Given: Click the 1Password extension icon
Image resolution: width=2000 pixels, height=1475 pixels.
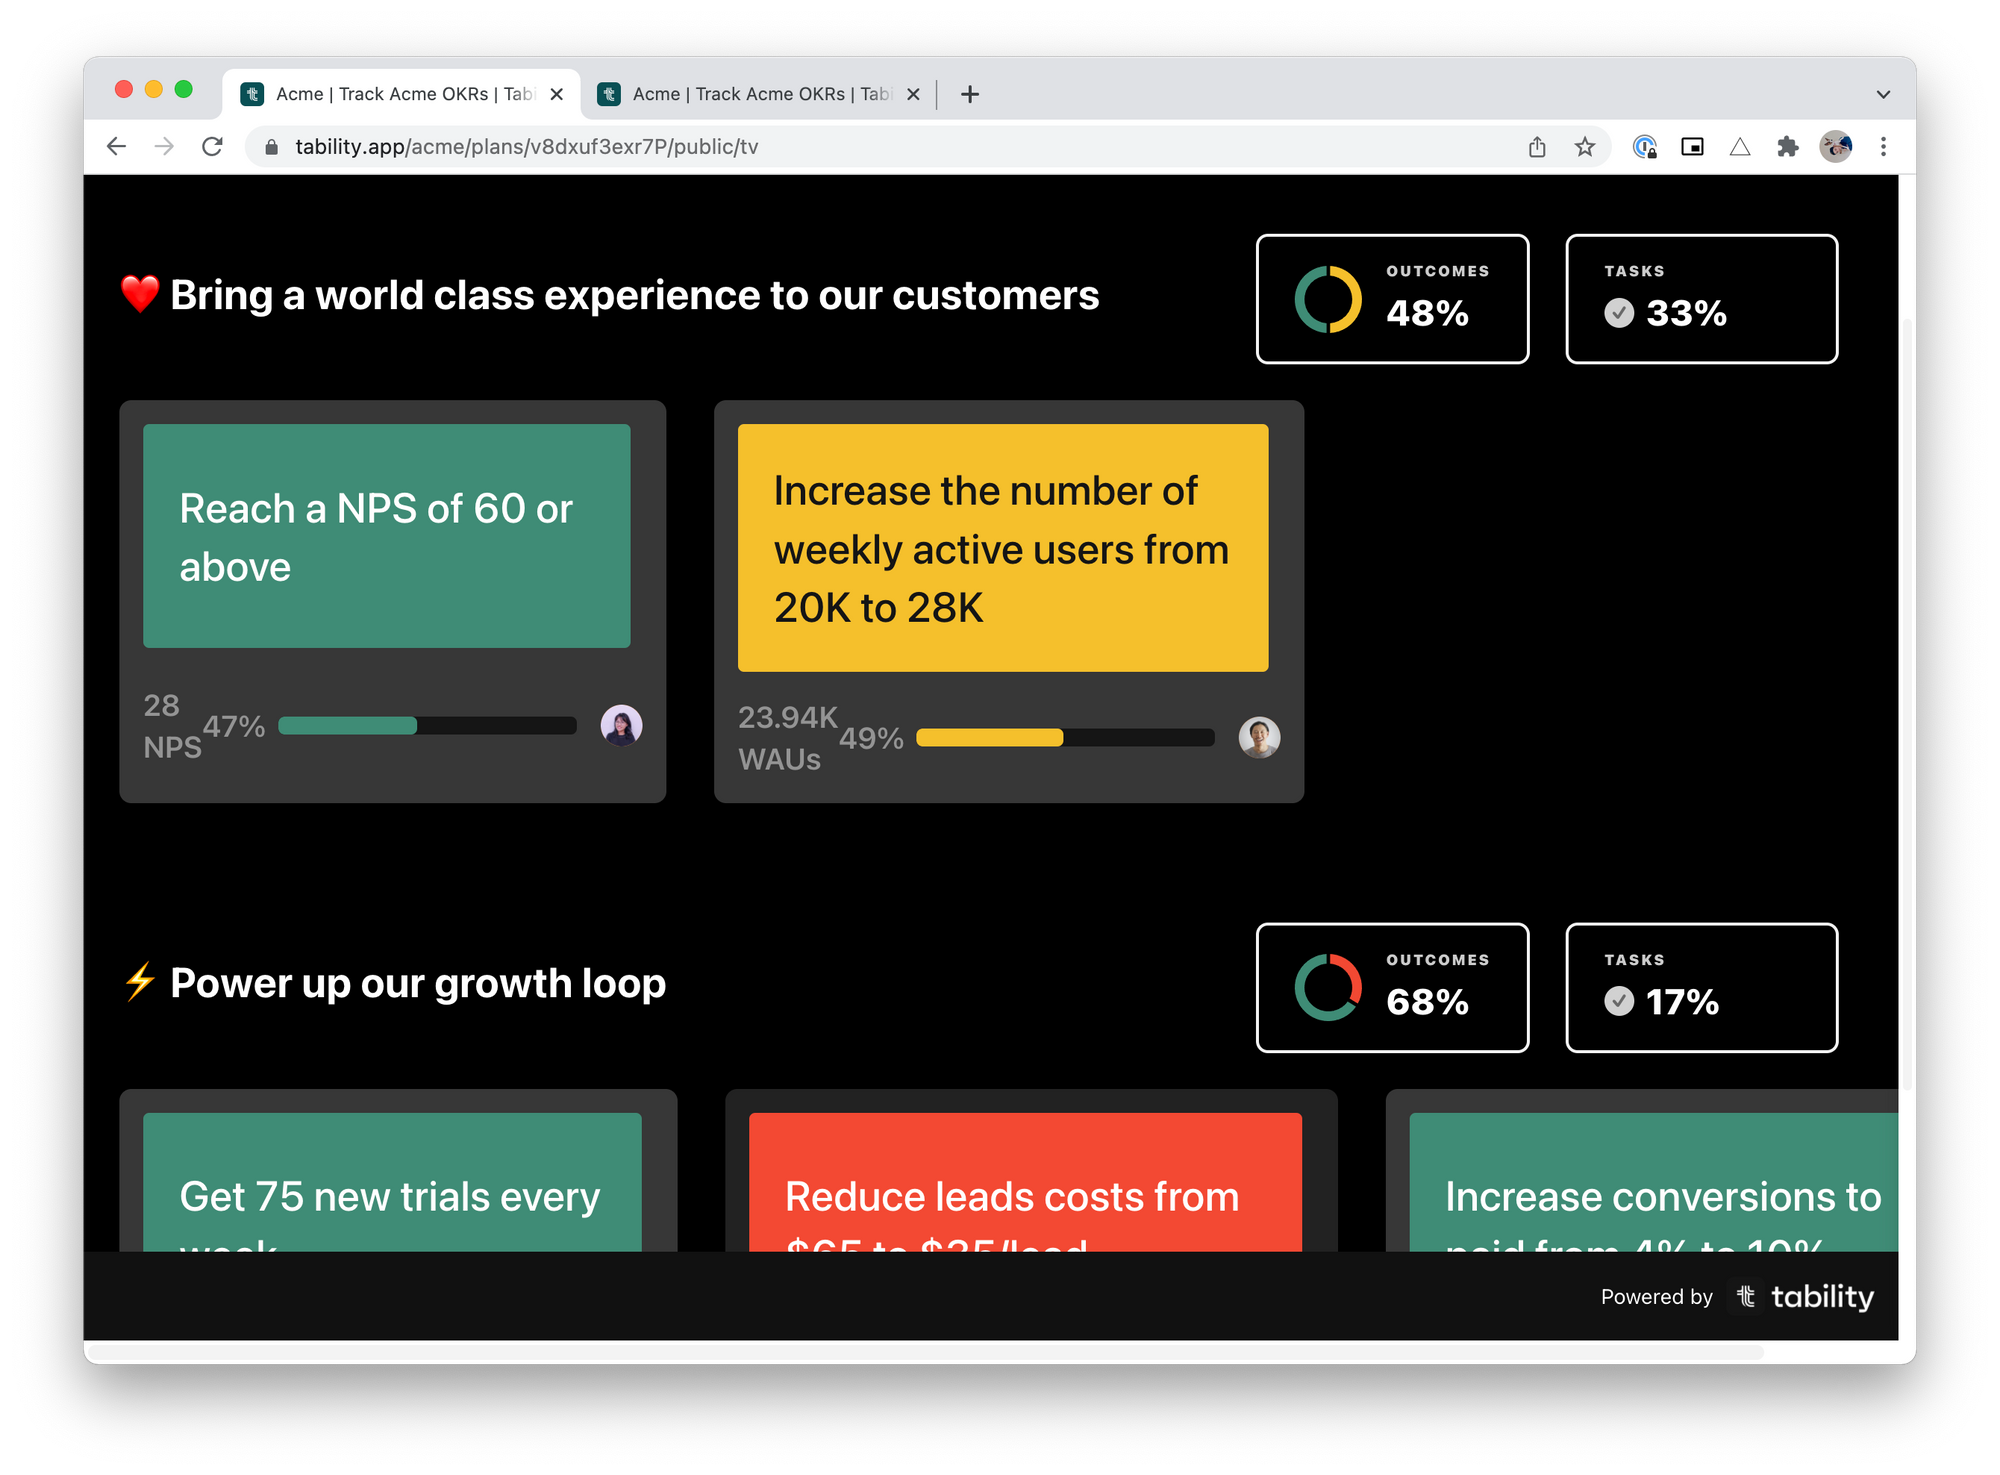Looking at the screenshot, I should (1645, 147).
